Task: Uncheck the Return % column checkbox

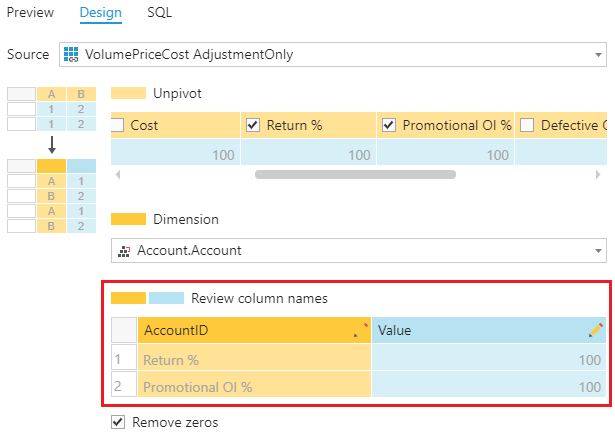Action: point(253,126)
